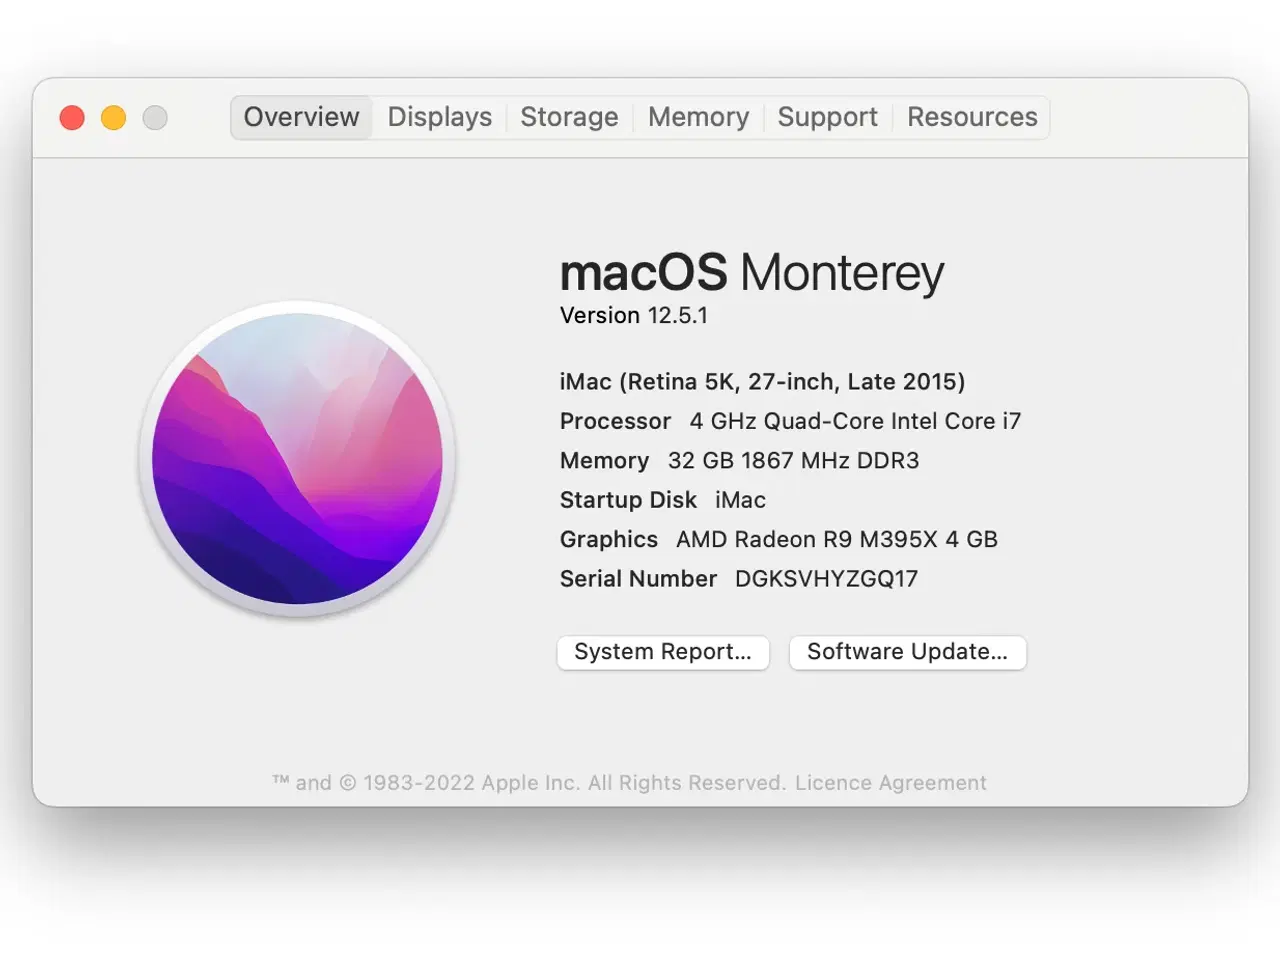This screenshot has height=960, width=1280.
Task: Click the 4 GHz Quad-Core Intel Core i7 value
Action: click(x=855, y=421)
